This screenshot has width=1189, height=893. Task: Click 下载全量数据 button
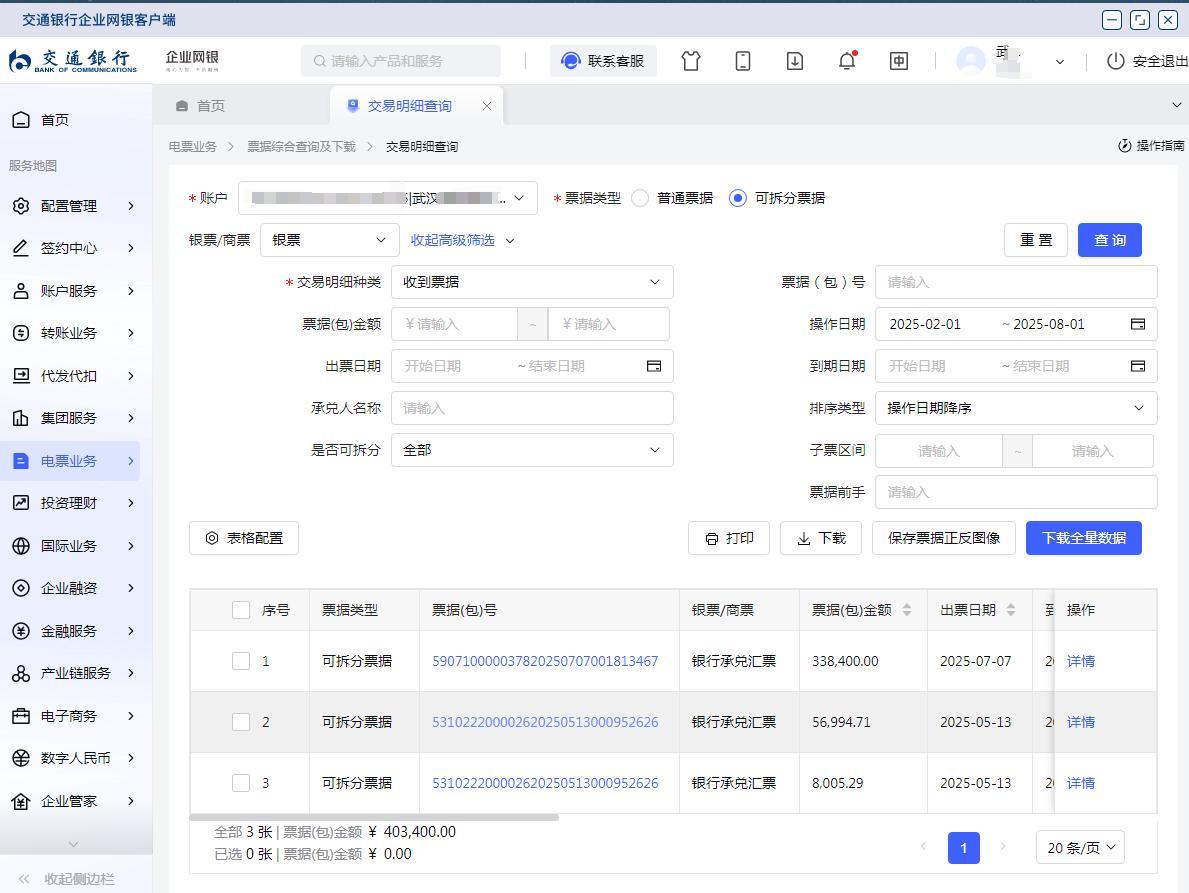(1084, 538)
